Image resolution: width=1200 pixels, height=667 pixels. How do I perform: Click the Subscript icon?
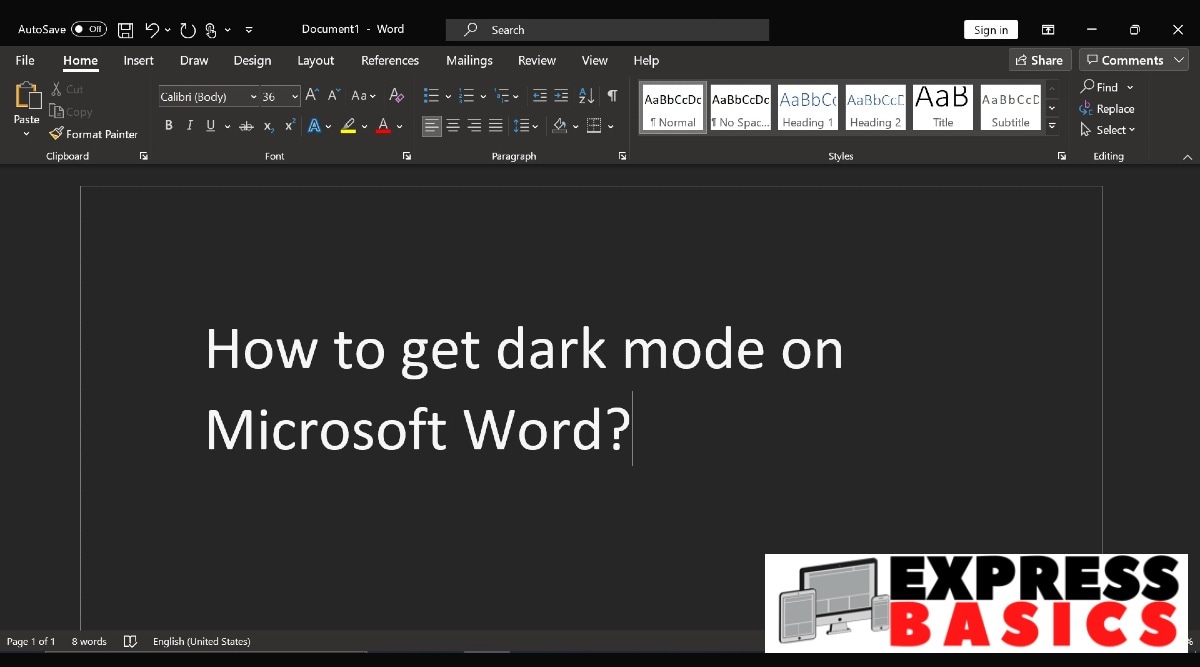coord(268,126)
